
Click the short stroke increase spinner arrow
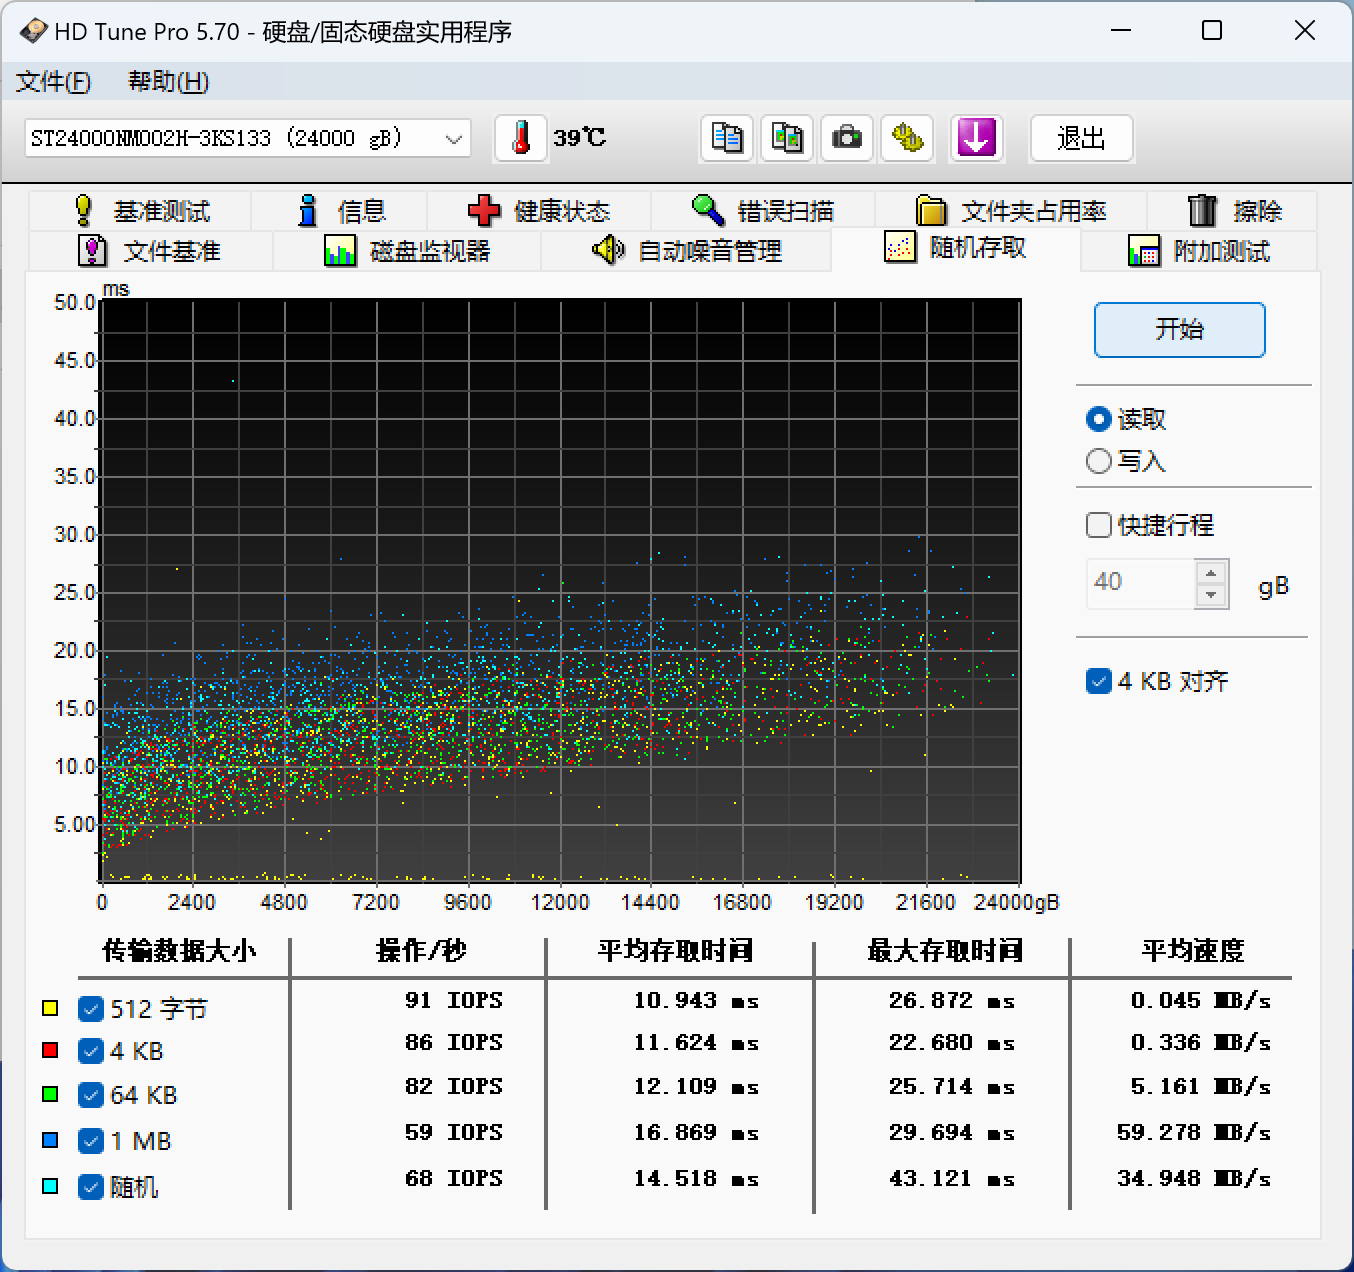[1211, 573]
